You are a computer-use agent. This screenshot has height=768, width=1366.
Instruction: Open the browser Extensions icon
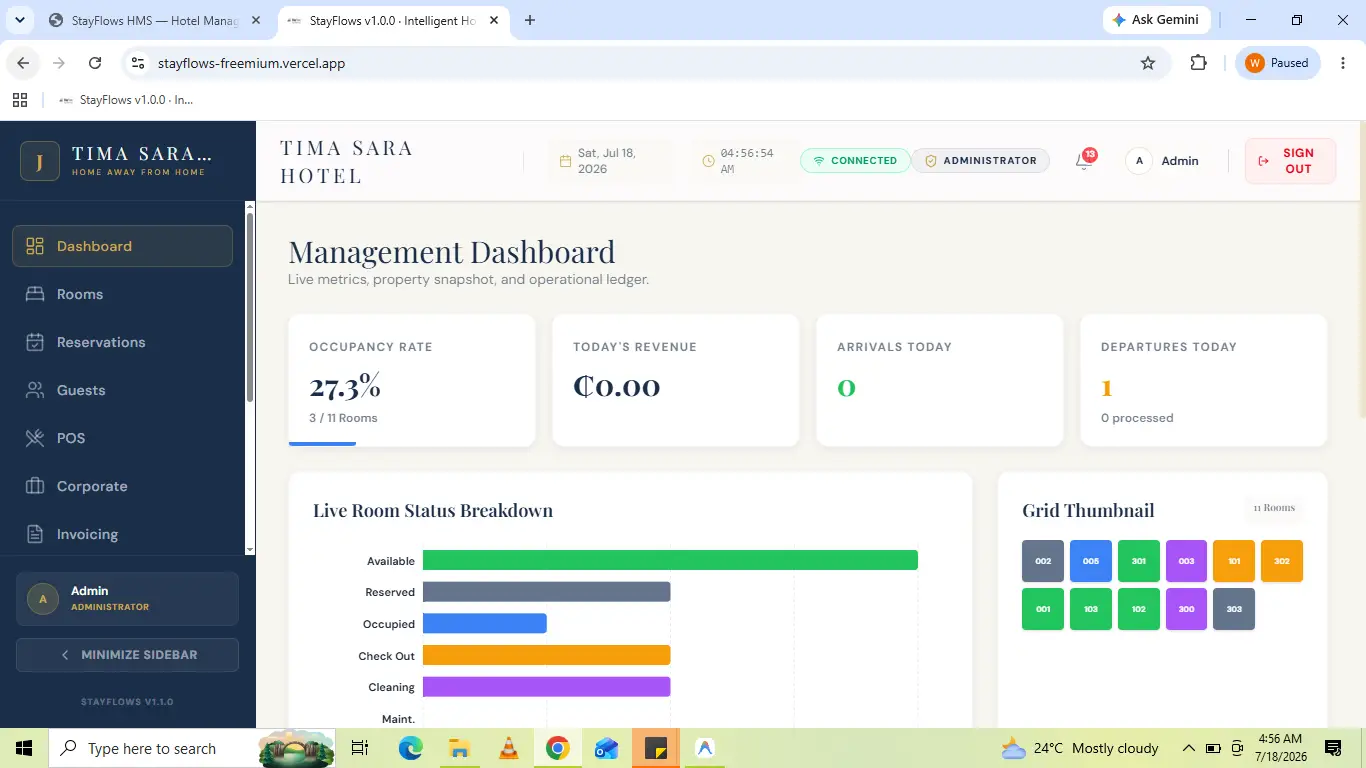click(1198, 63)
